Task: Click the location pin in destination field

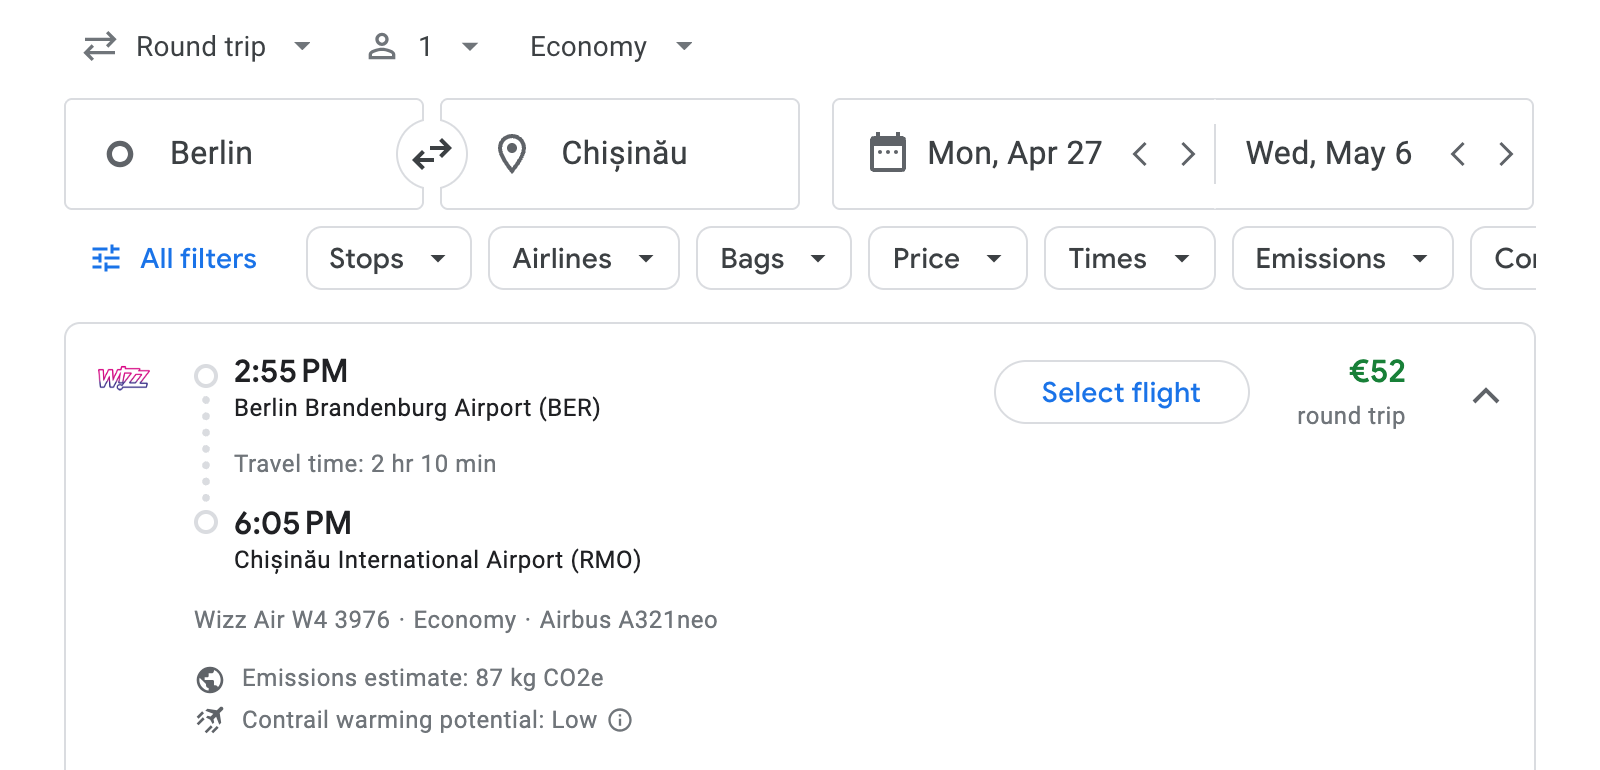Action: tap(512, 154)
